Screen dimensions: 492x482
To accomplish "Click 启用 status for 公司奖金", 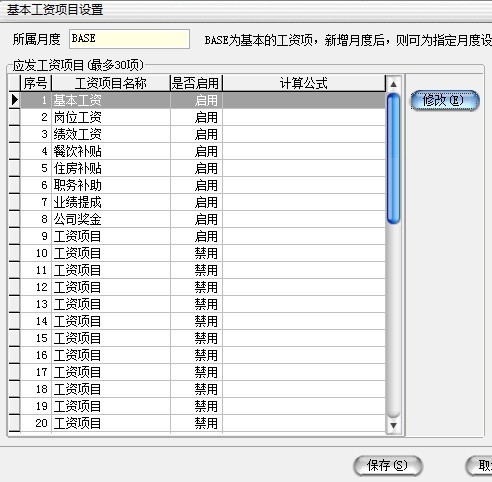I will 206,219.
